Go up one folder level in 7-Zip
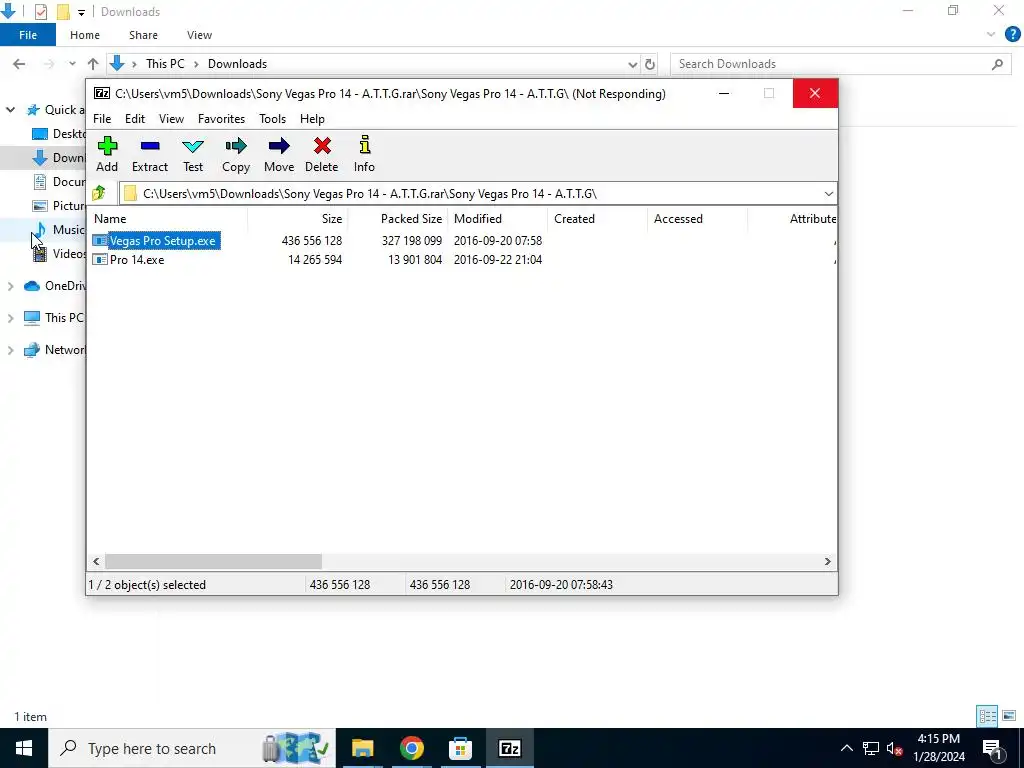Image resolution: width=1024 pixels, height=768 pixels. tap(99, 193)
